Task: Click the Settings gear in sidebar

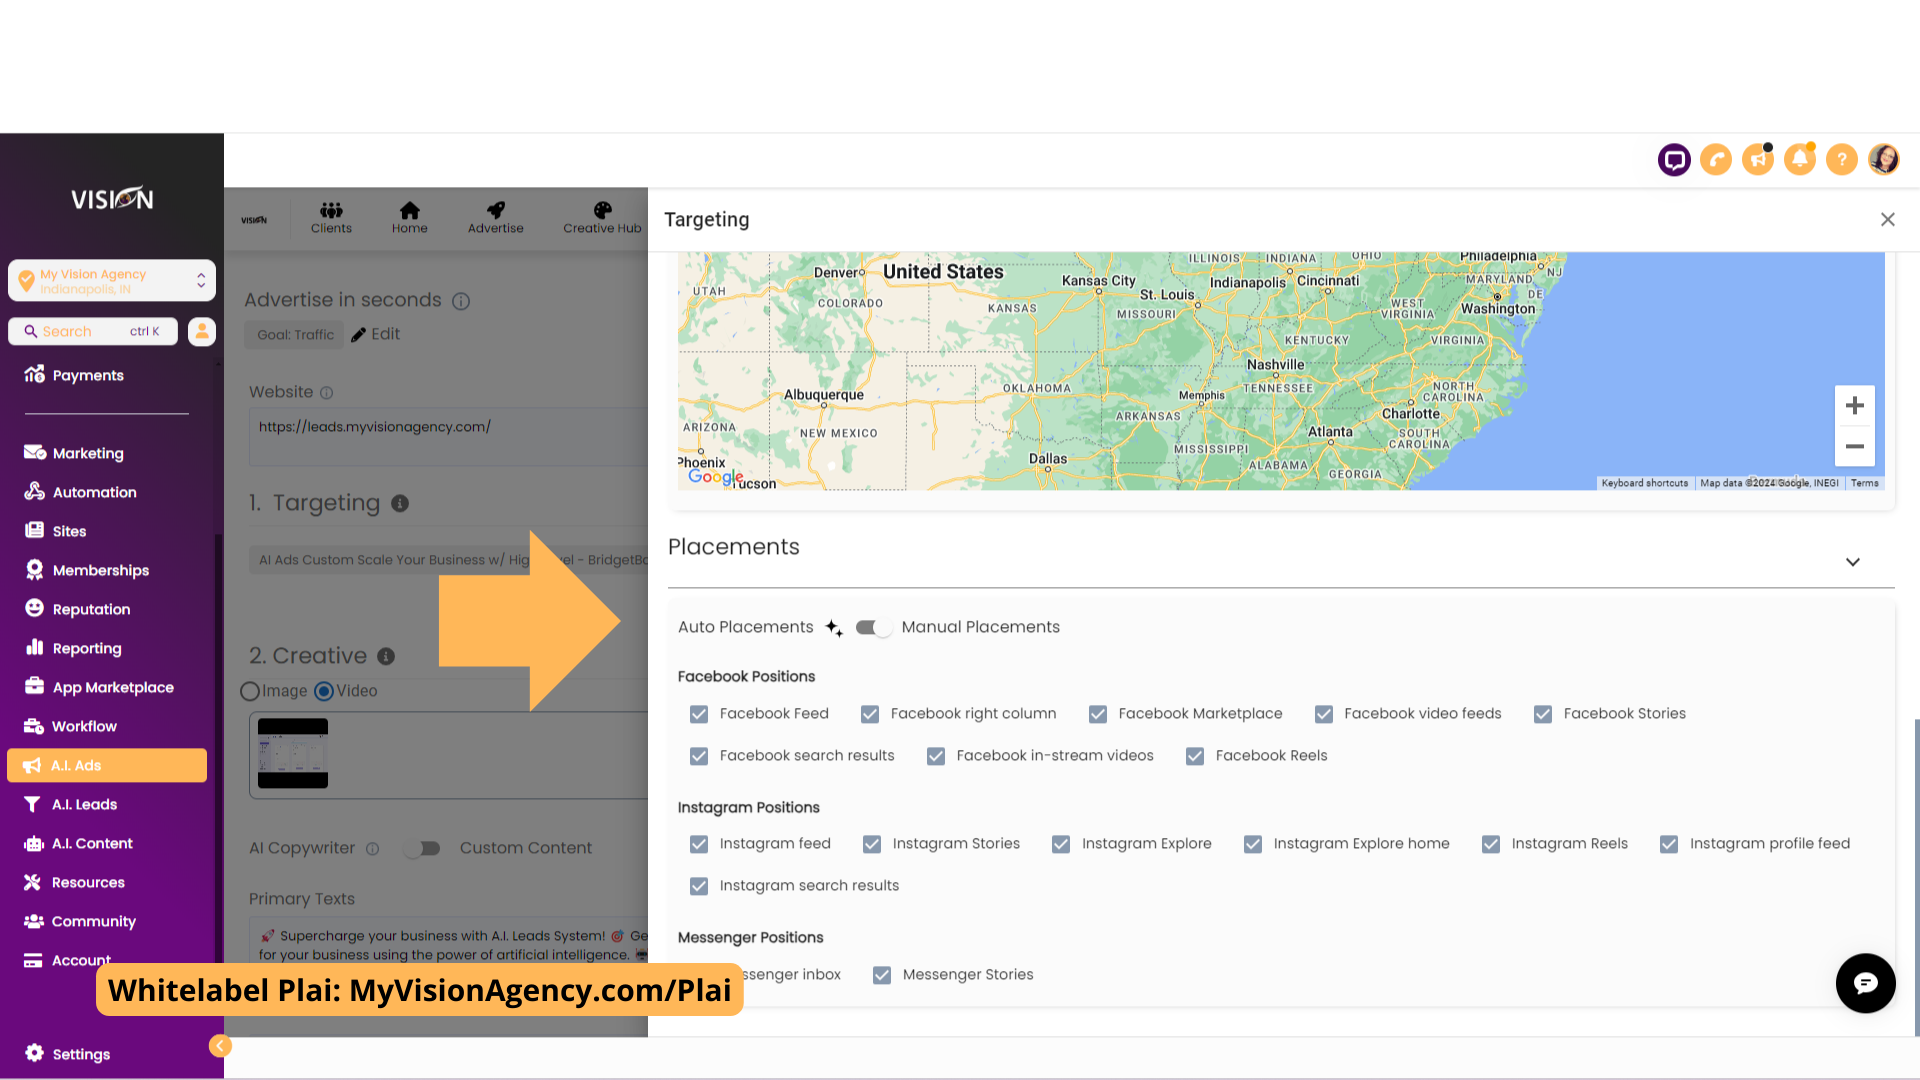Action: click(82, 1054)
